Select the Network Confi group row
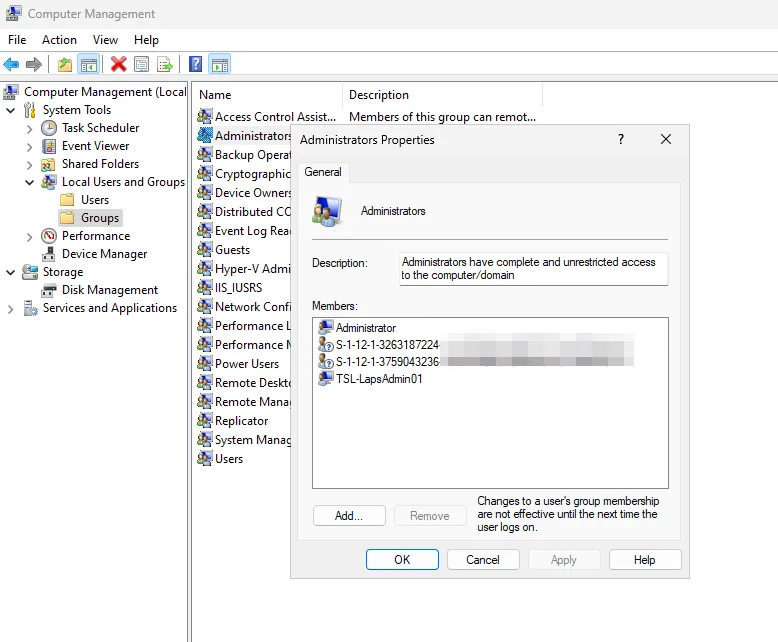The height and width of the screenshot is (642, 778). tap(244, 307)
